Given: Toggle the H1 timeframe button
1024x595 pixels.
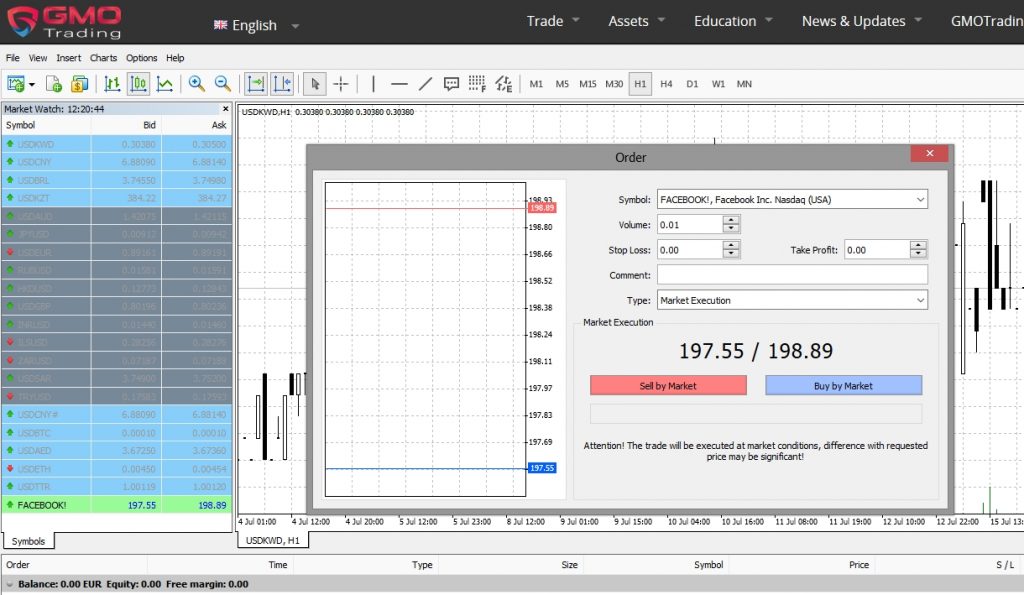Looking at the screenshot, I should 640,84.
